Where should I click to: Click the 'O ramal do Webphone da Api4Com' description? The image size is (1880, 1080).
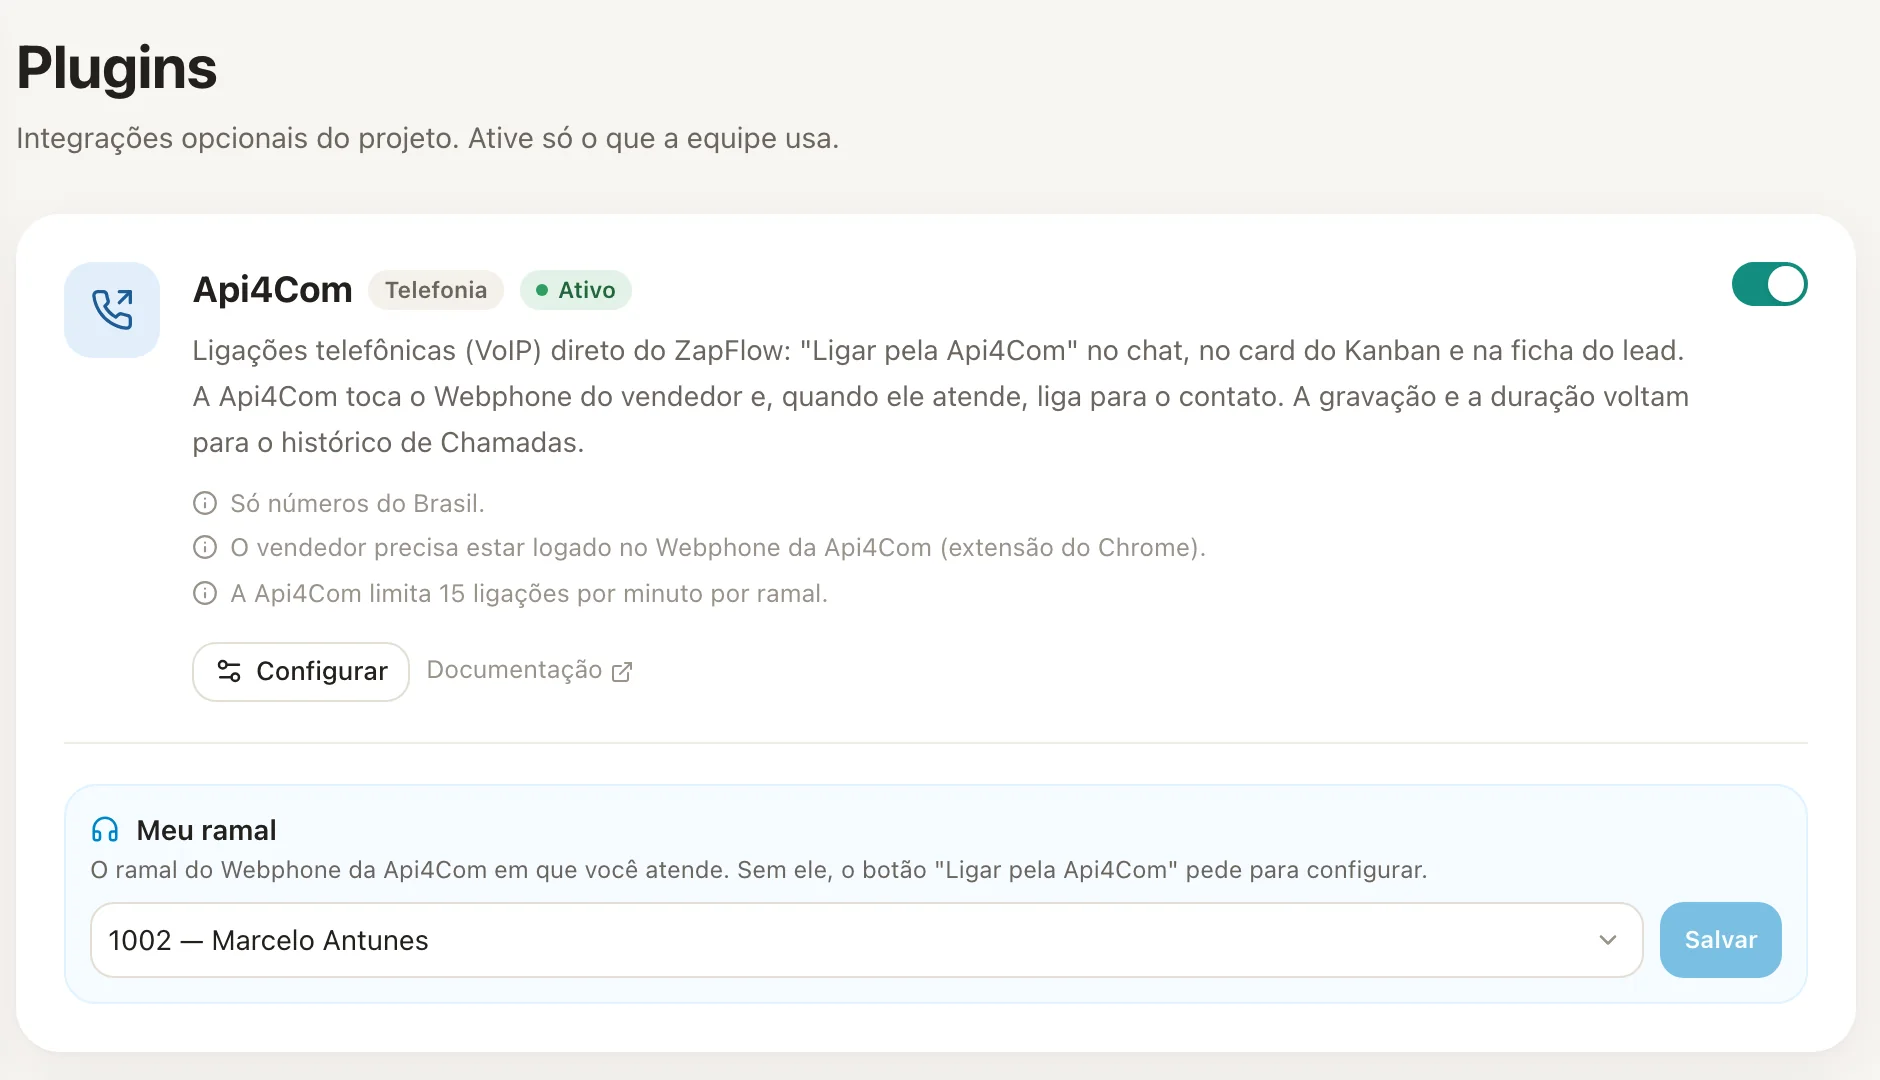click(x=759, y=870)
